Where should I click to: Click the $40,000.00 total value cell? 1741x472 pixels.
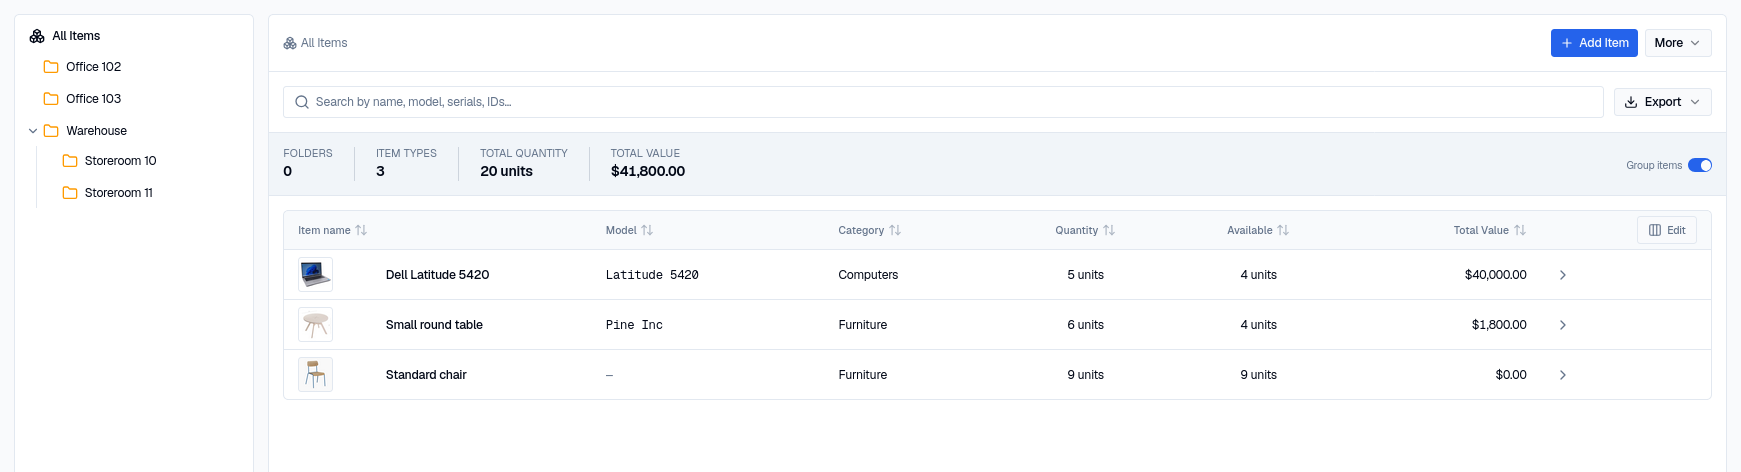click(x=1495, y=275)
